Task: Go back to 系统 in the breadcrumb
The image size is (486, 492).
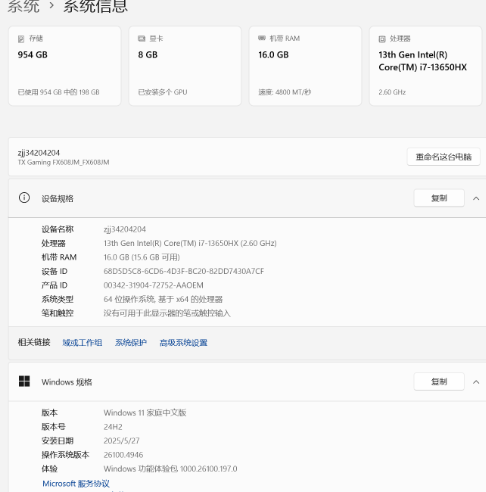Action: 23,6
